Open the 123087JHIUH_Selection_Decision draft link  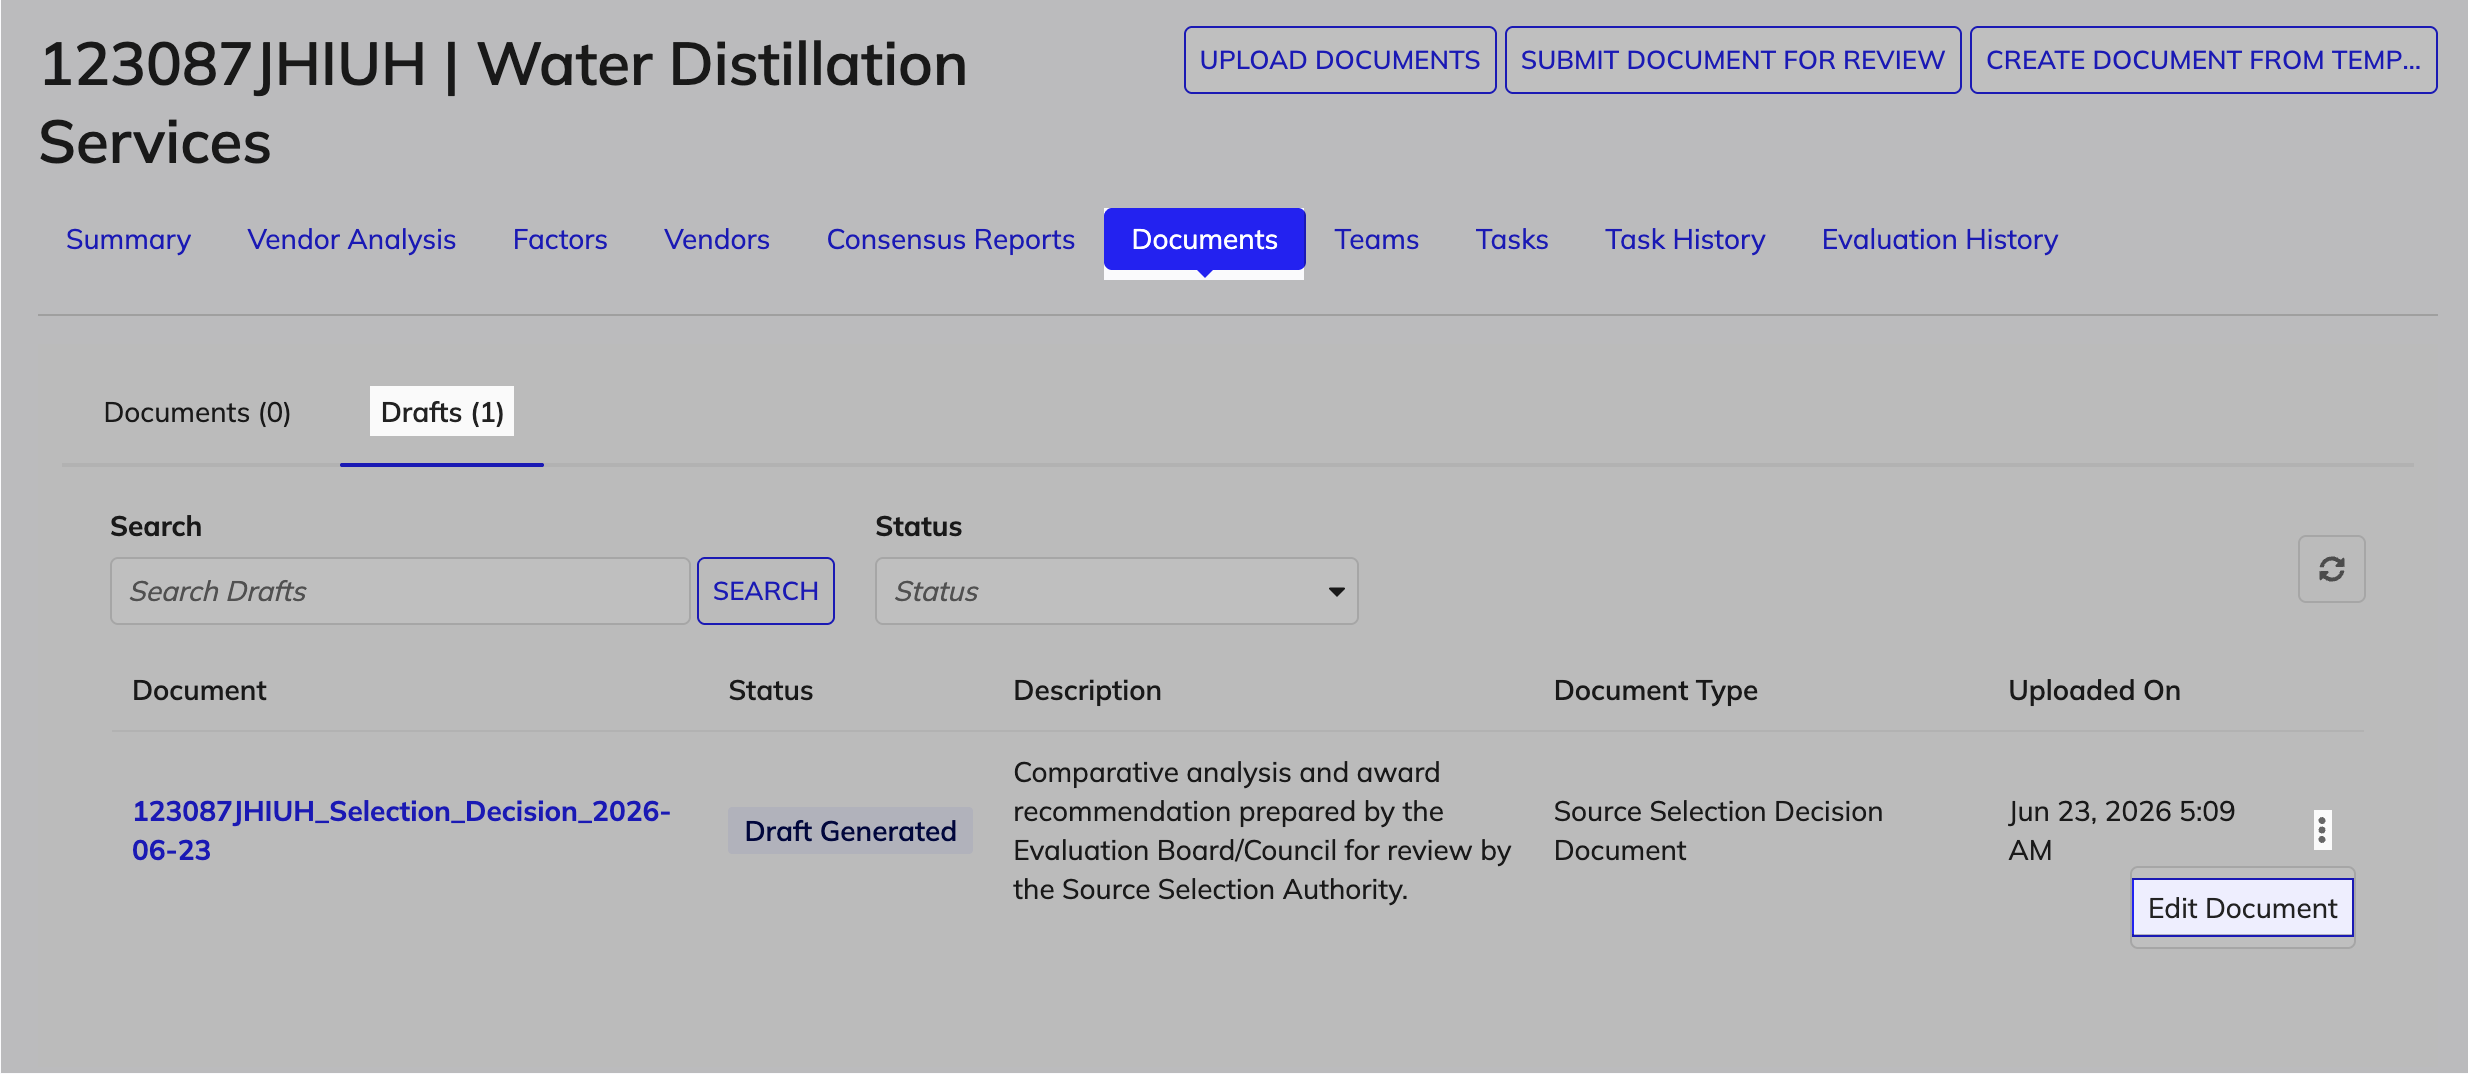(x=401, y=830)
